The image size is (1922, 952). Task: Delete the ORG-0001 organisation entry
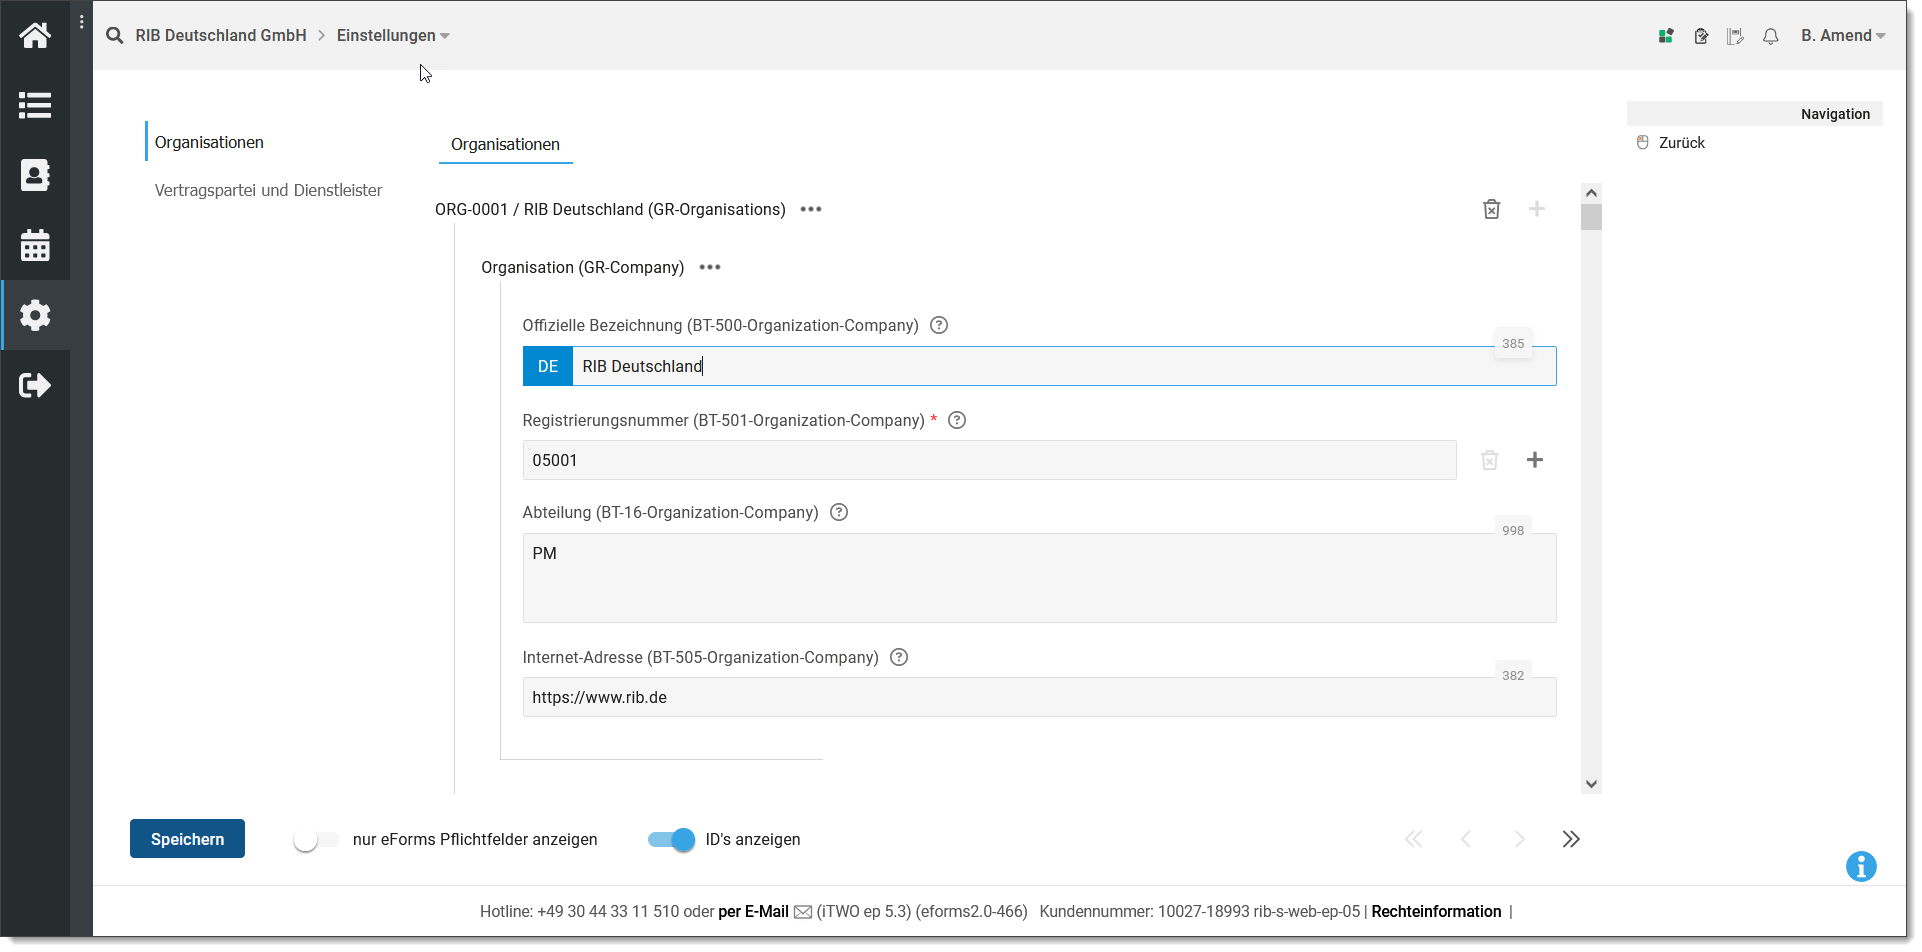(x=1491, y=209)
